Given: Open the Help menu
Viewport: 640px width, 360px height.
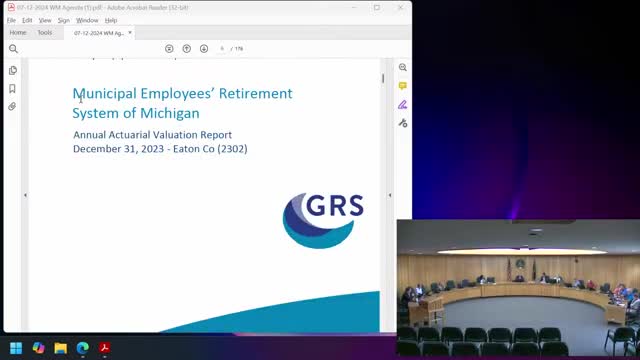Looking at the screenshot, I should (x=111, y=20).
